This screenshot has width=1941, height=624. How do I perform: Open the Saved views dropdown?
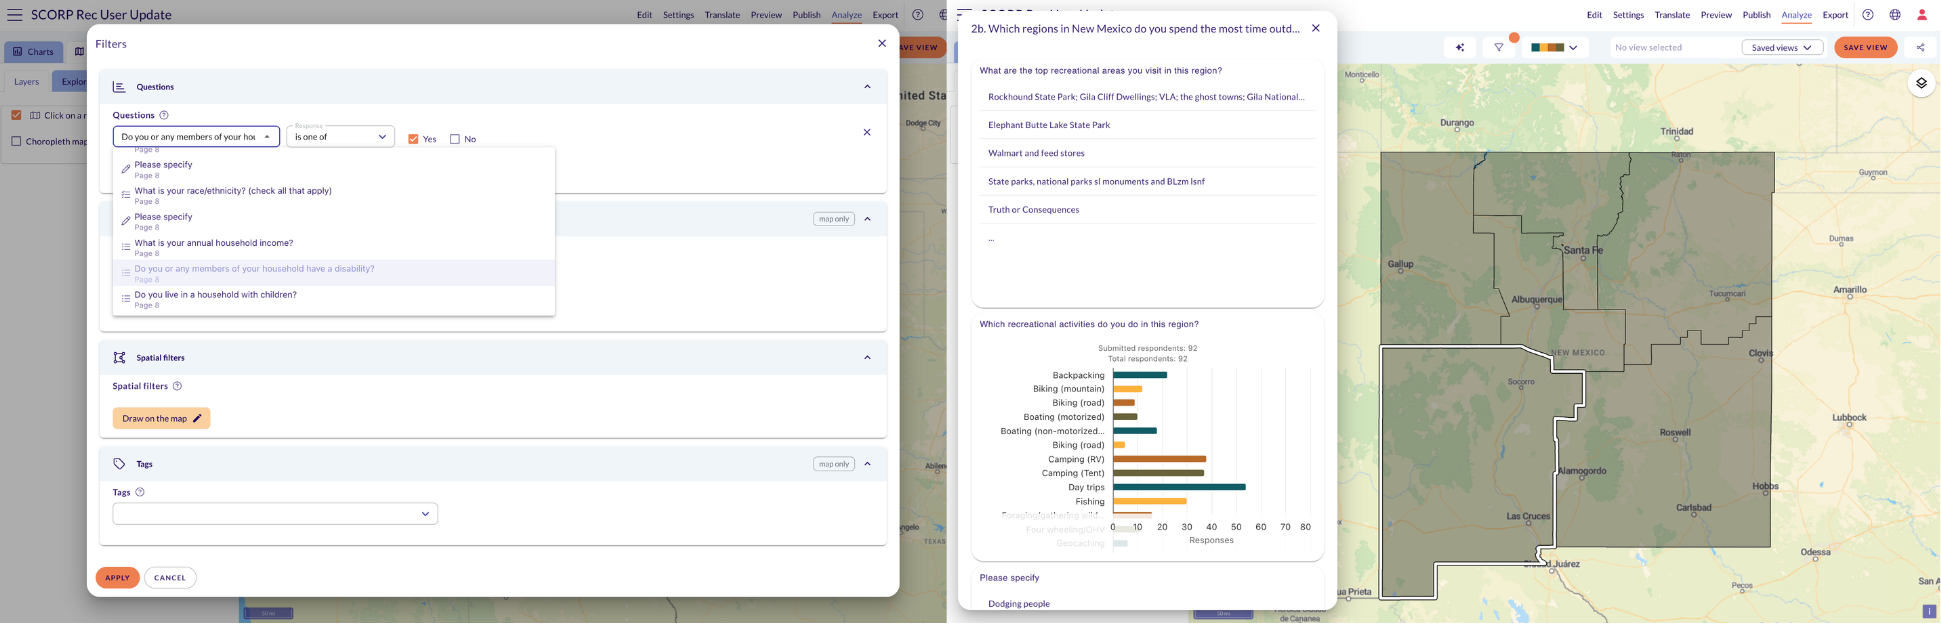[x=1782, y=47]
